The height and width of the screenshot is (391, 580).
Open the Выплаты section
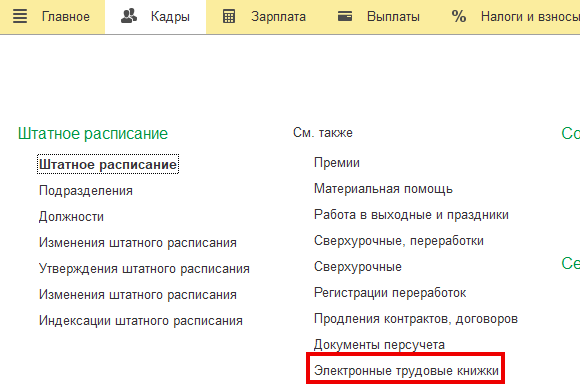pos(393,17)
